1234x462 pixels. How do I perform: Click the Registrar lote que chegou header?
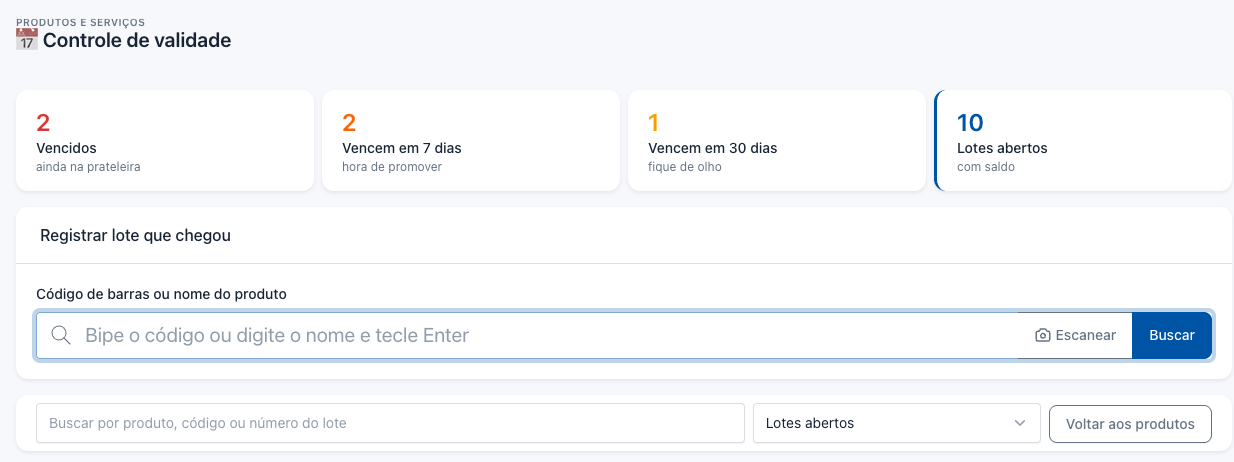[135, 236]
